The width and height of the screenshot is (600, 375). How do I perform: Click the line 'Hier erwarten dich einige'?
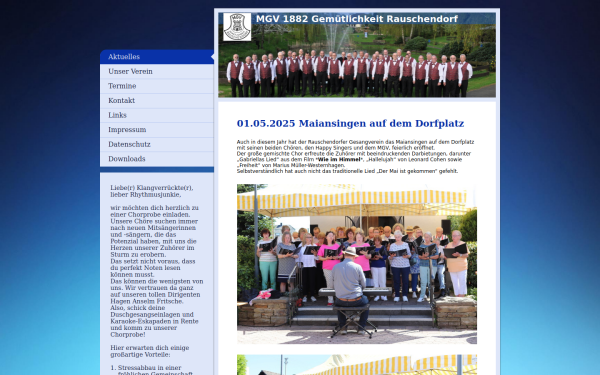[150, 348]
